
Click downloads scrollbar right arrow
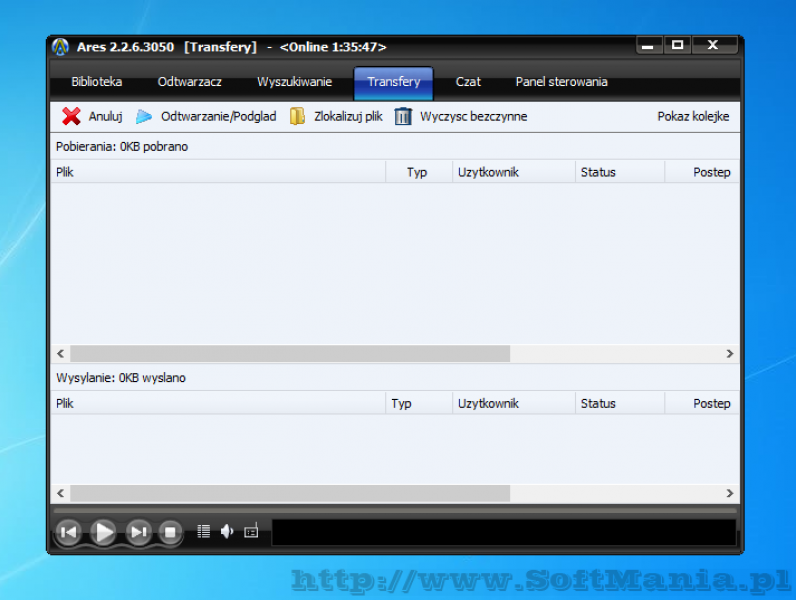[730, 354]
